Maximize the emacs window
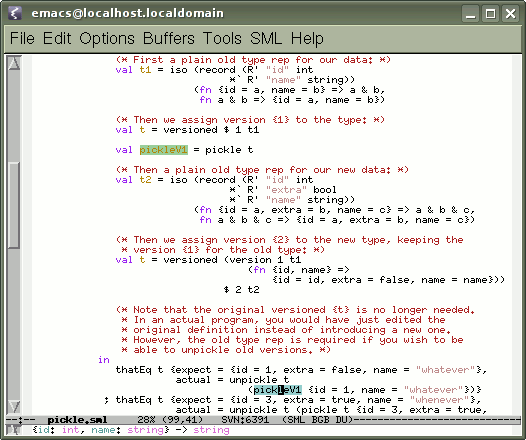This screenshot has height=440, width=526. click(490, 13)
